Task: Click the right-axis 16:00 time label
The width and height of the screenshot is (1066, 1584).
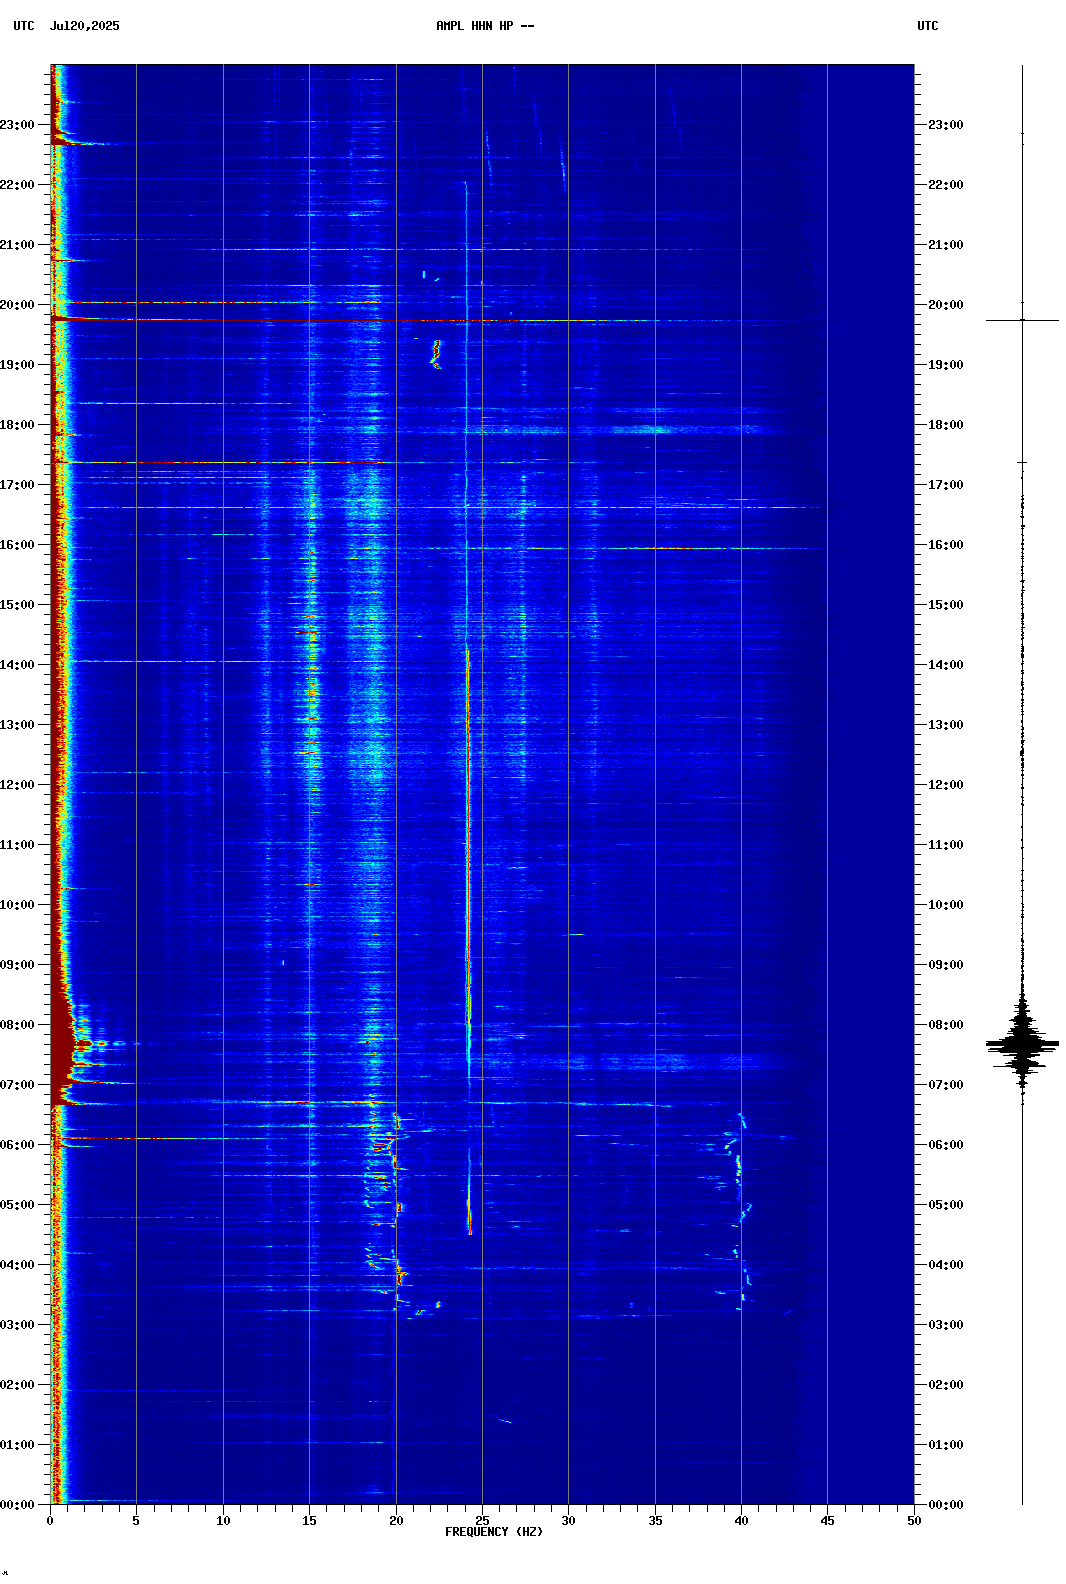Action: (946, 545)
